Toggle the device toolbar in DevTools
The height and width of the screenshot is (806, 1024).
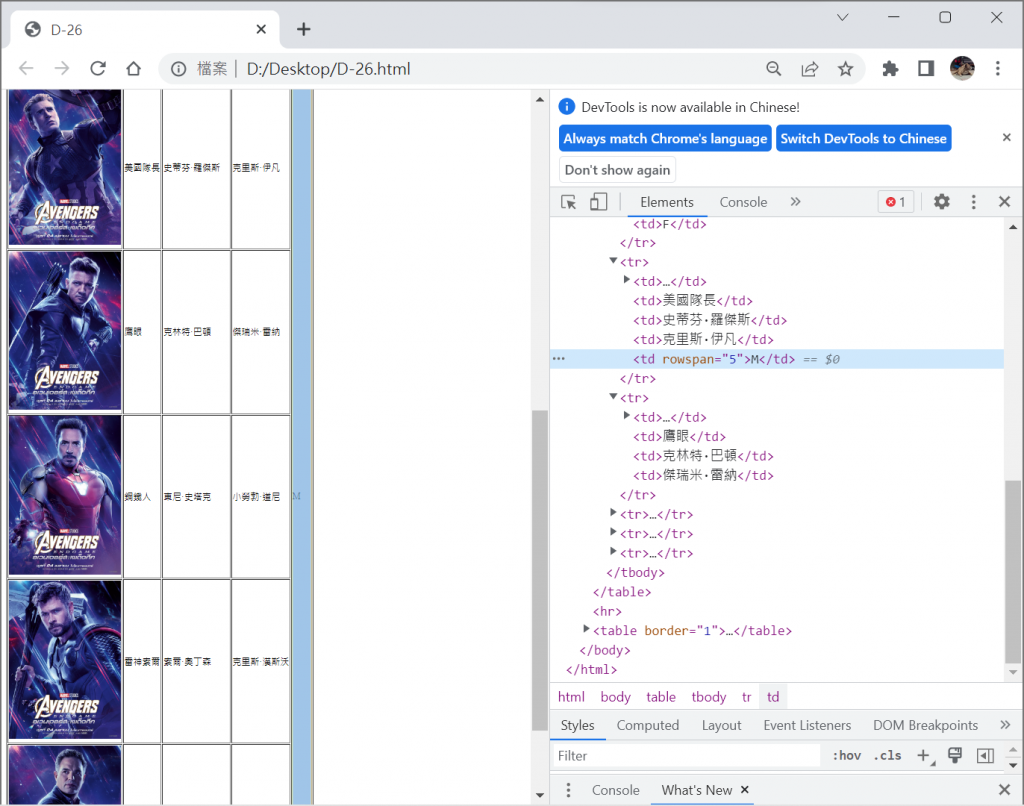pyautogui.click(x=598, y=202)
